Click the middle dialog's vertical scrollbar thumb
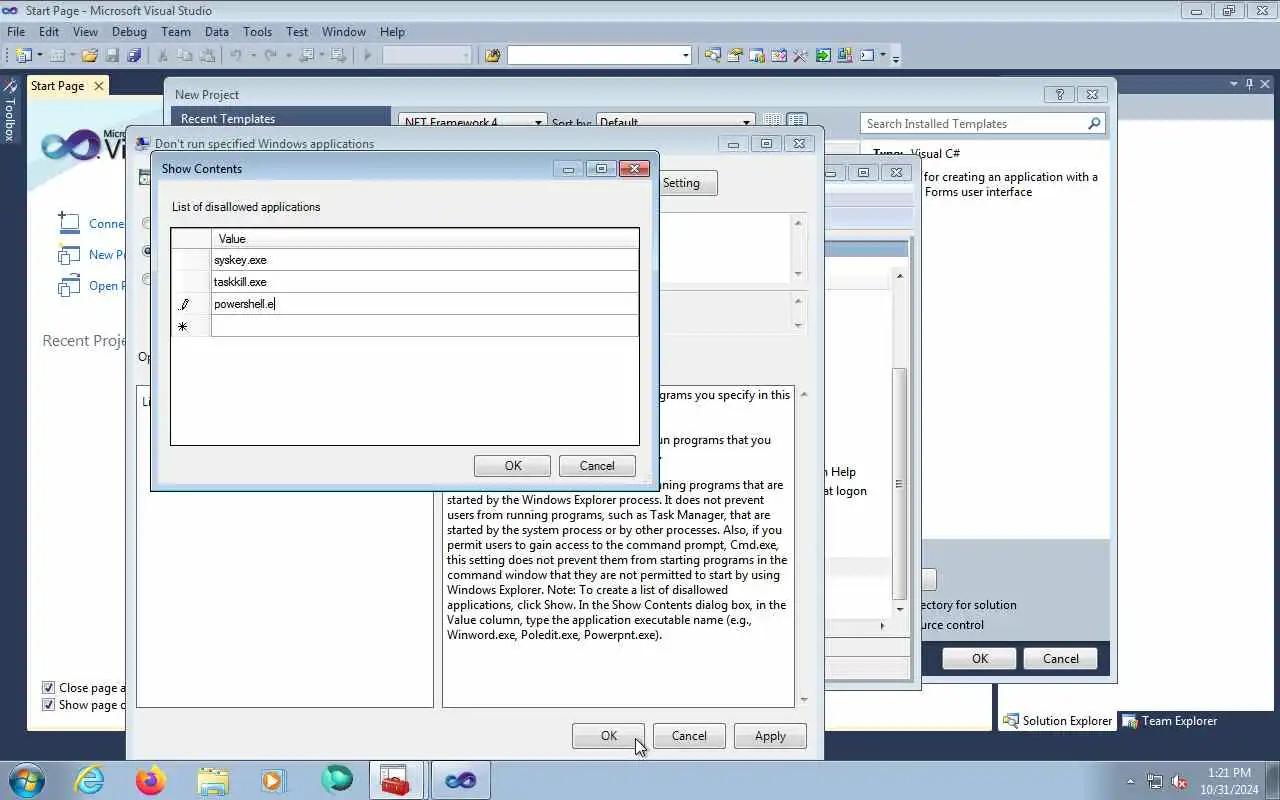This screenshot has width=1280, height=800. 900,484
